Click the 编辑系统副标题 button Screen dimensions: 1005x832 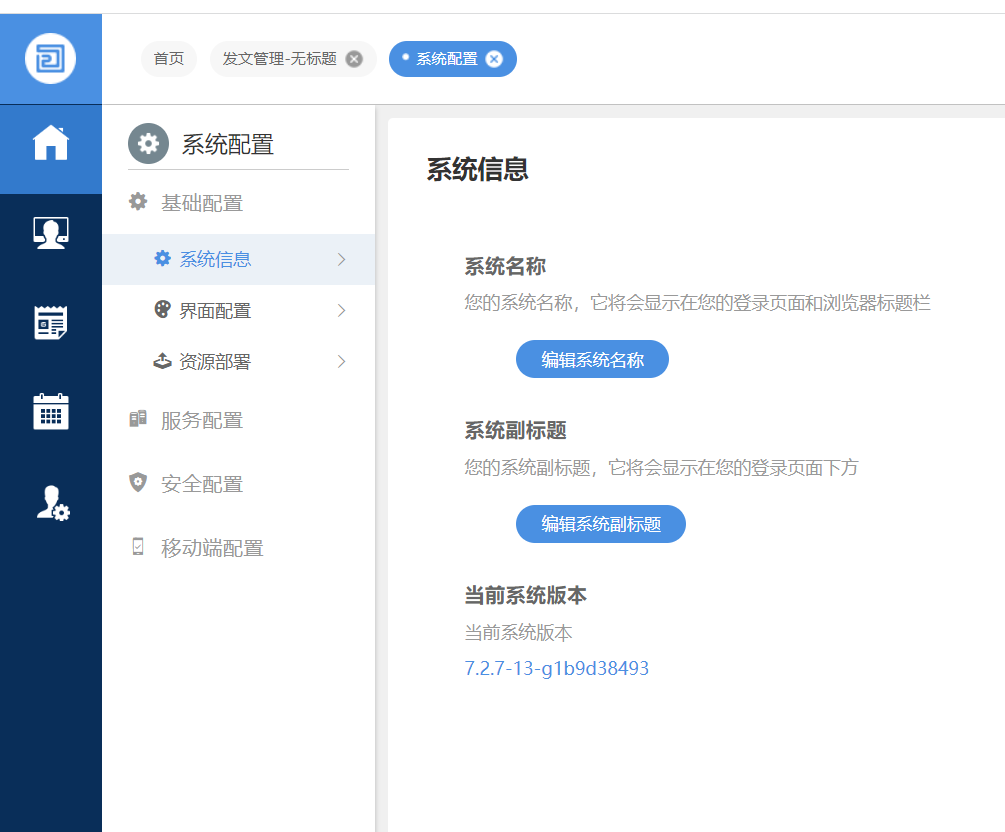click(x=601, y=524)
